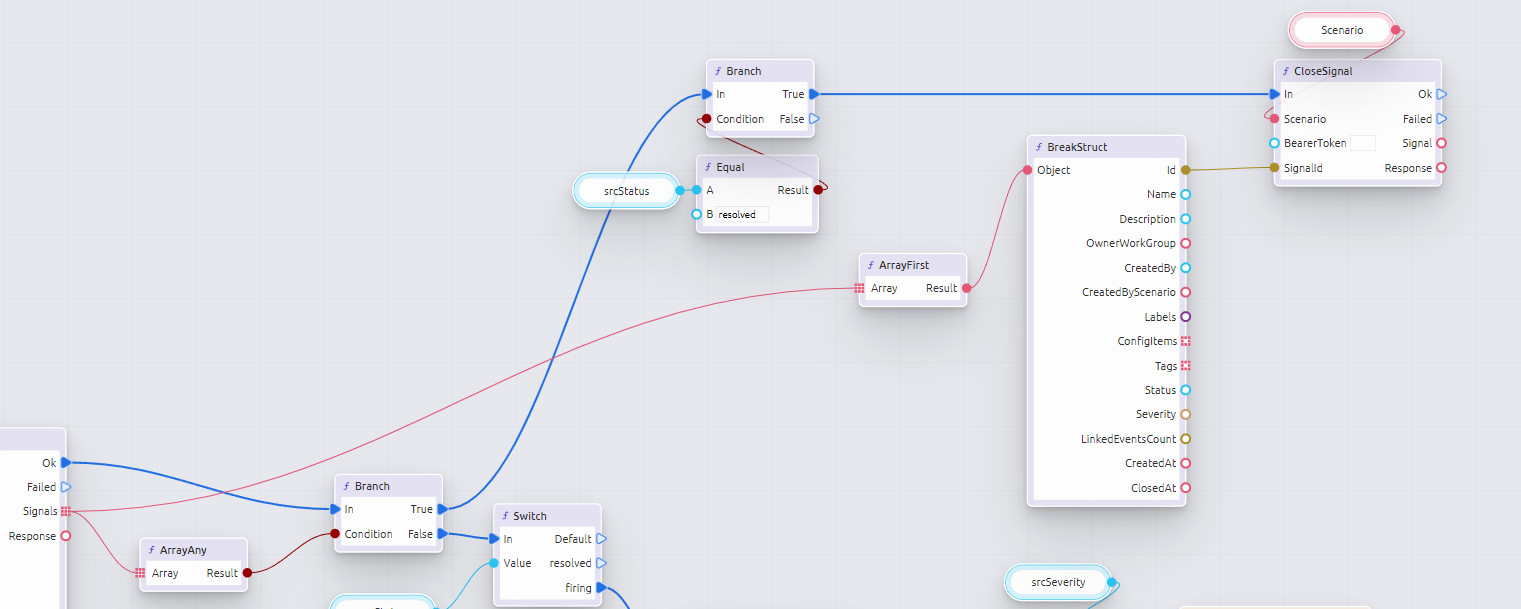The image size is (1521, 609).
Task: Click the CloseSignal BearerToken input field
Action: pos(1362,143)
